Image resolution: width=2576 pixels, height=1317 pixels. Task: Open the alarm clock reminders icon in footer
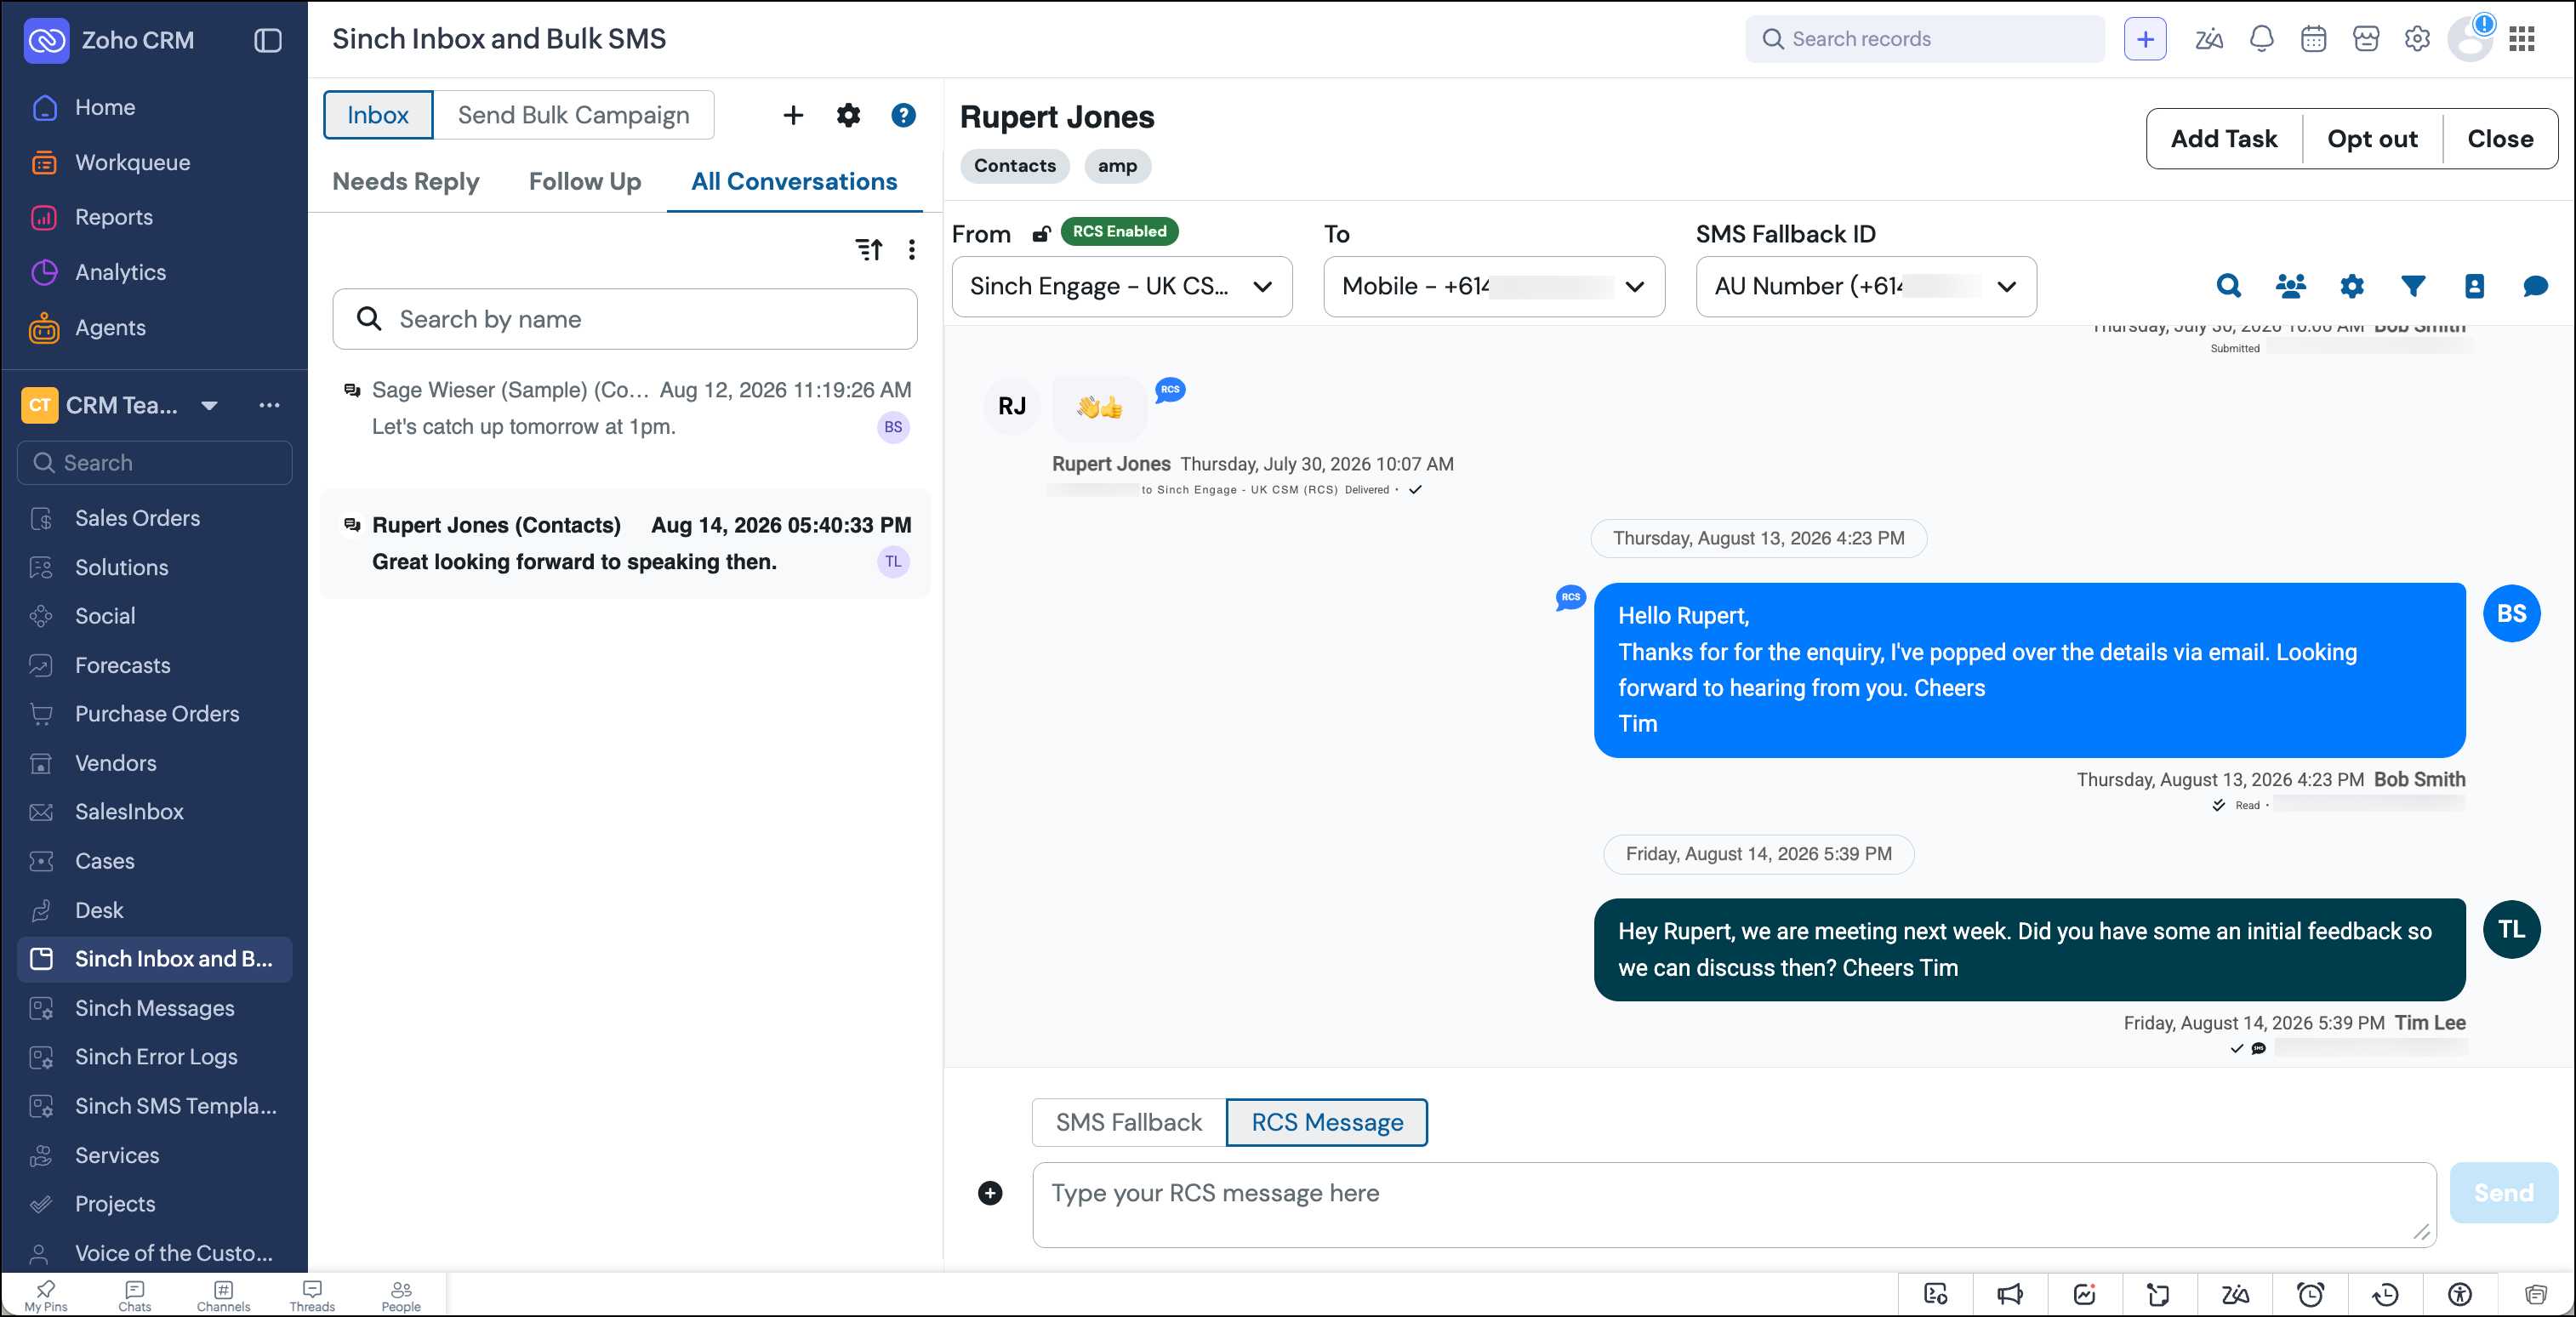coord(2311,1294)
